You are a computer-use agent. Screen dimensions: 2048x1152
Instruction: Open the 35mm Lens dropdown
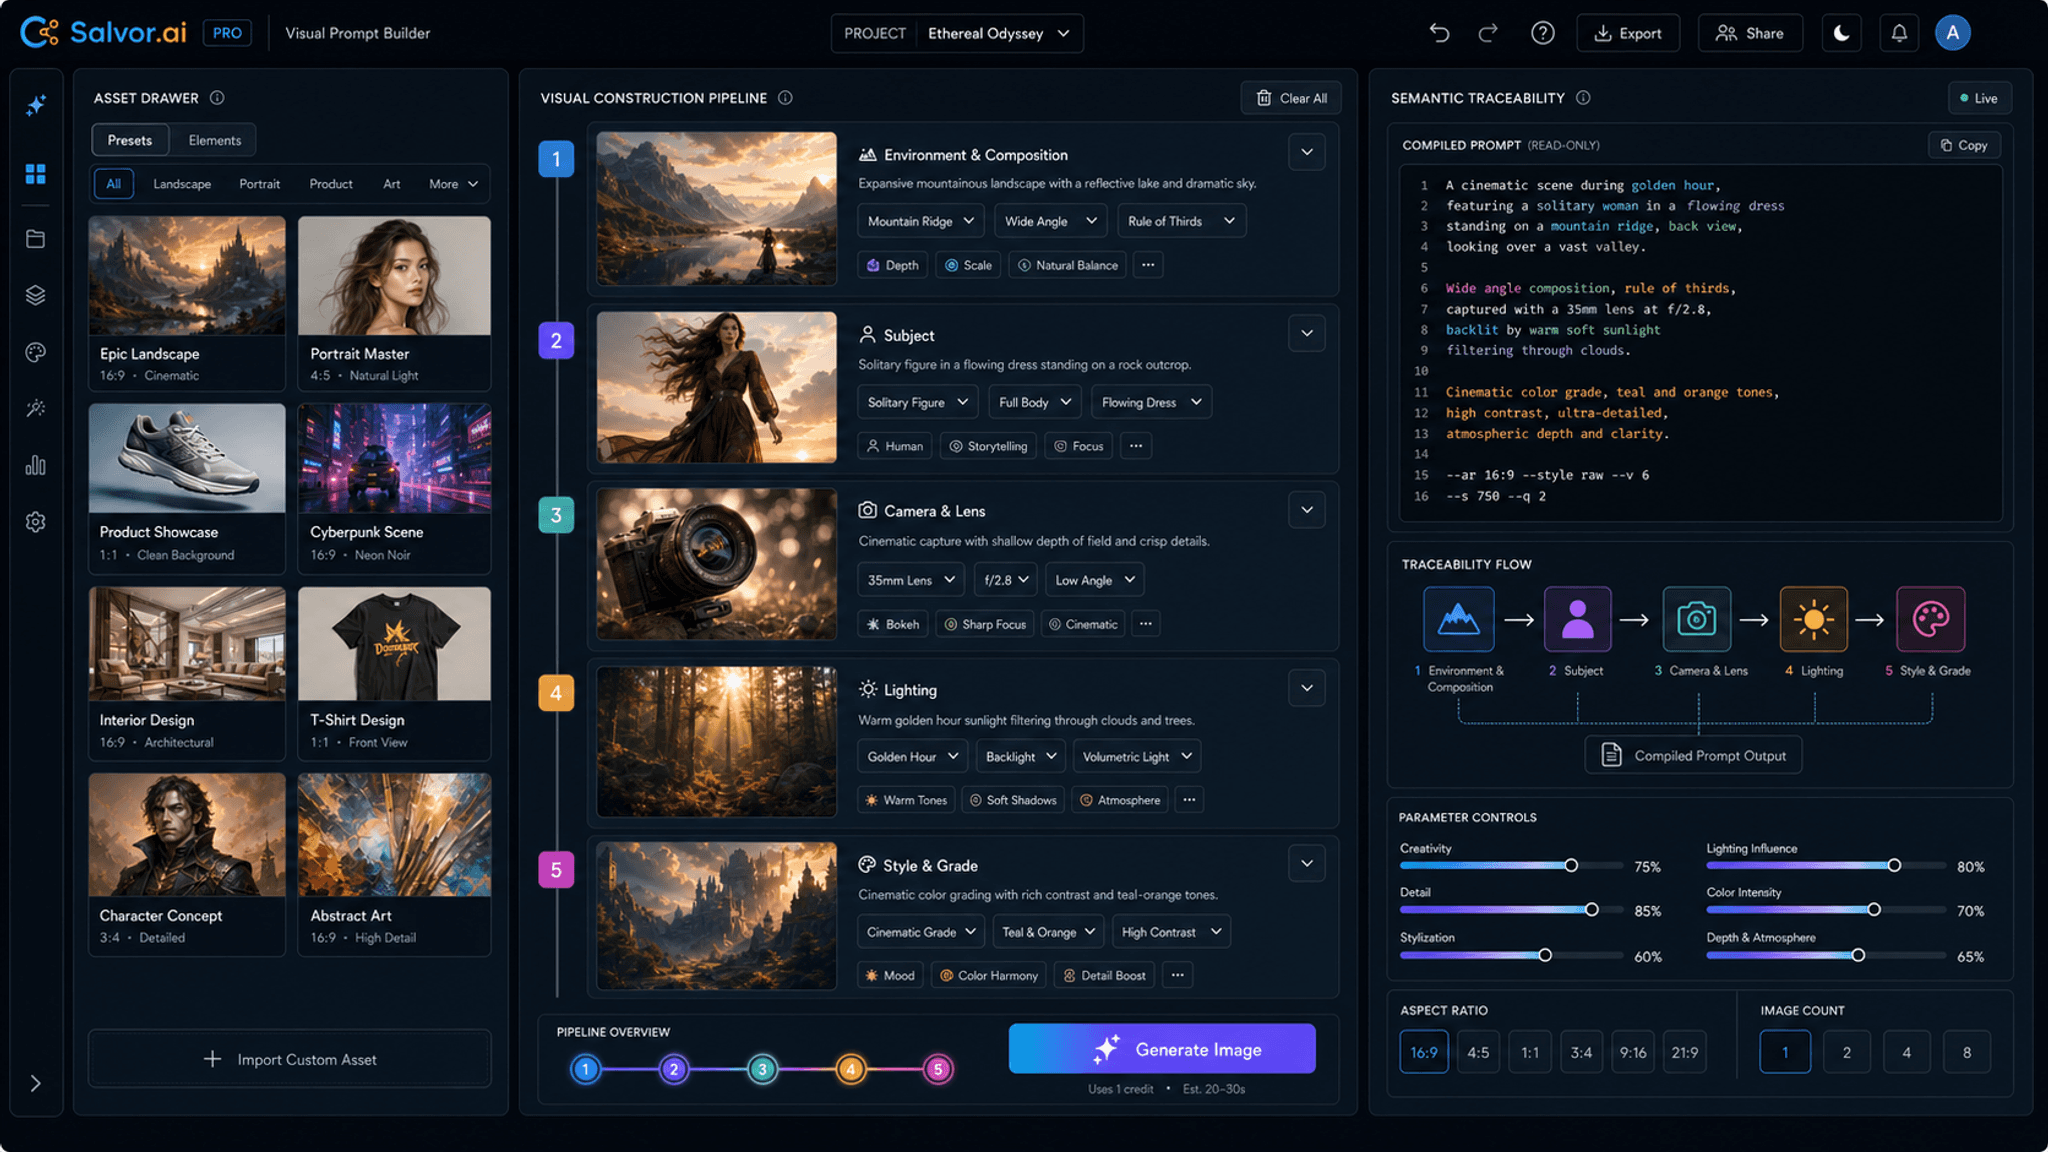pos(911,580)
